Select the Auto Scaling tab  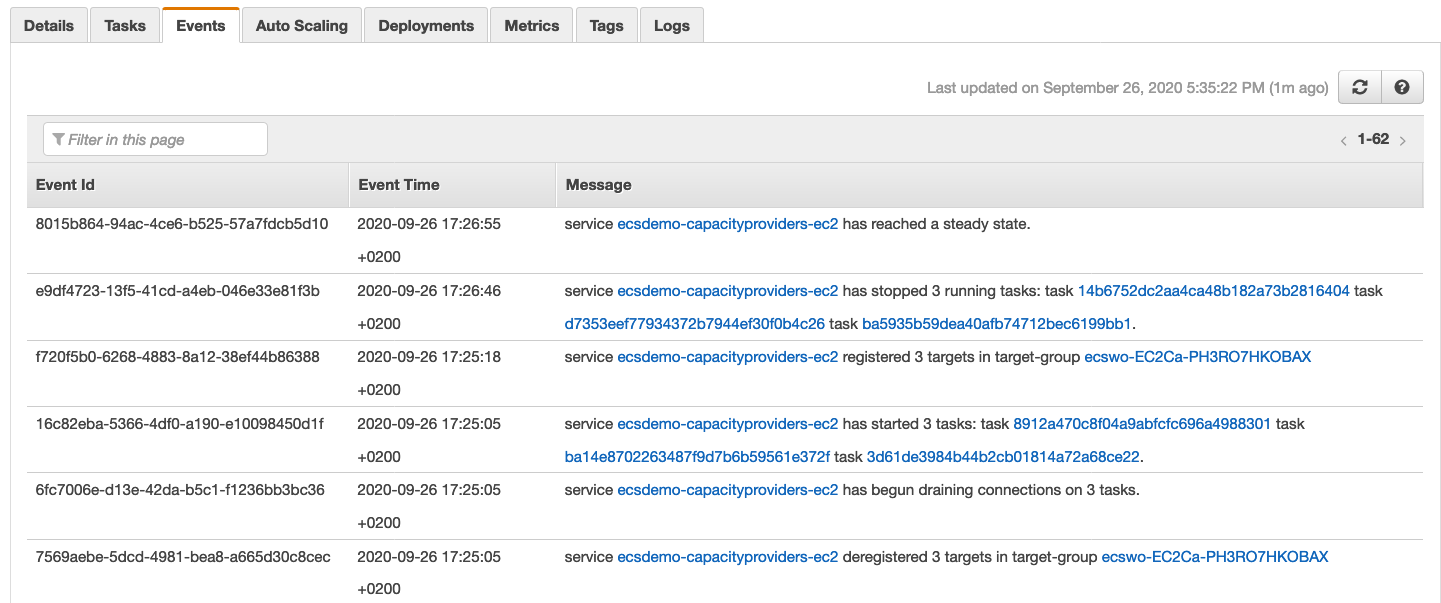301,26
